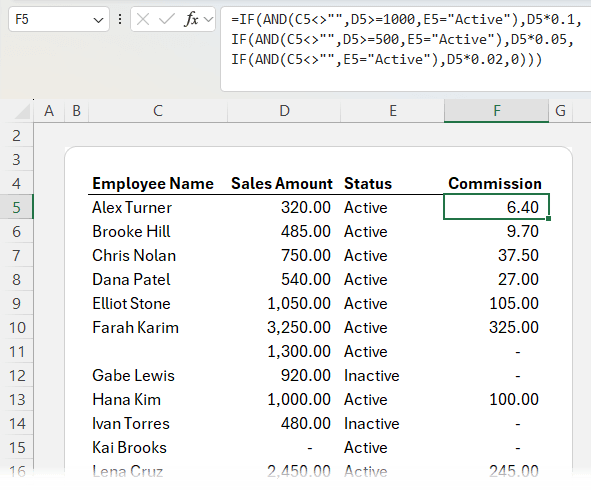Click Ivan Torres's Inactive status cell

(x=392, y=424)
